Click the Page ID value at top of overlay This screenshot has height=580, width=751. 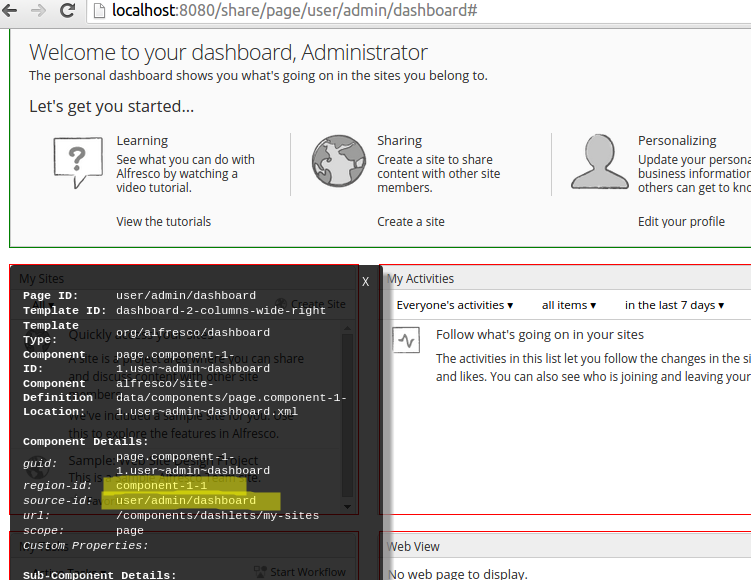(186, 296)
